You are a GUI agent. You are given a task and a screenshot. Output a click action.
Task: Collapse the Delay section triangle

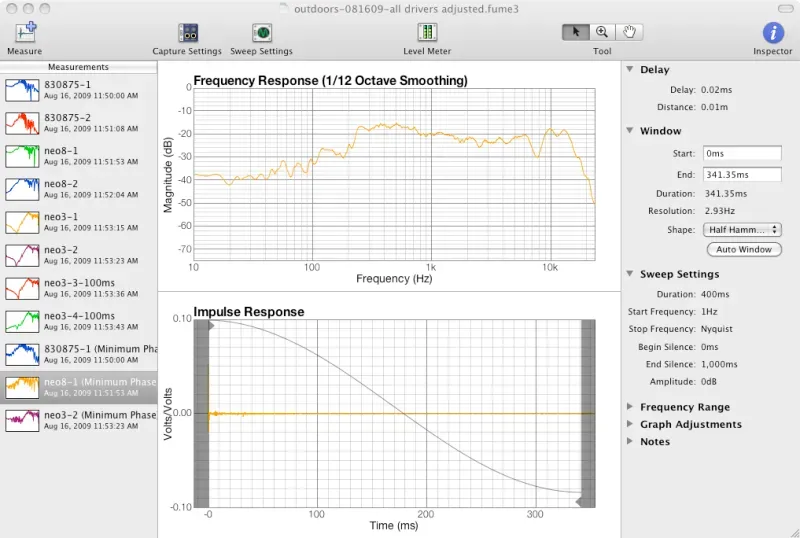(x=630, y=69)
